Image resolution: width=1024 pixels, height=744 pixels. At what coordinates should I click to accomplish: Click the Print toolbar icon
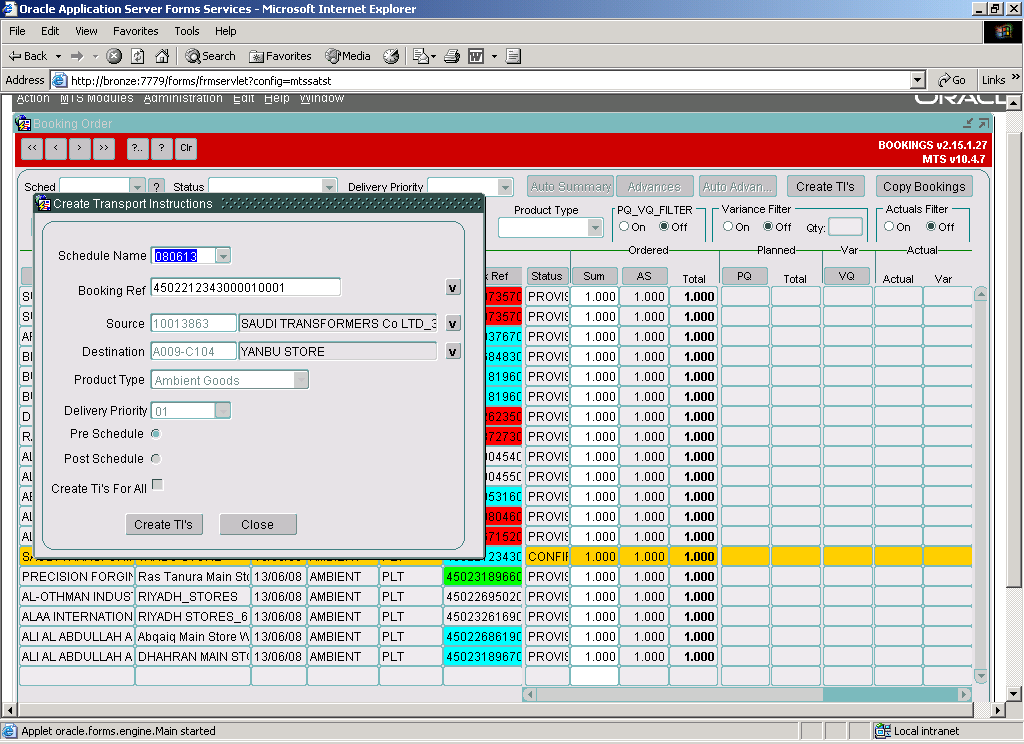pyautogui.click(x=452, y=56)
